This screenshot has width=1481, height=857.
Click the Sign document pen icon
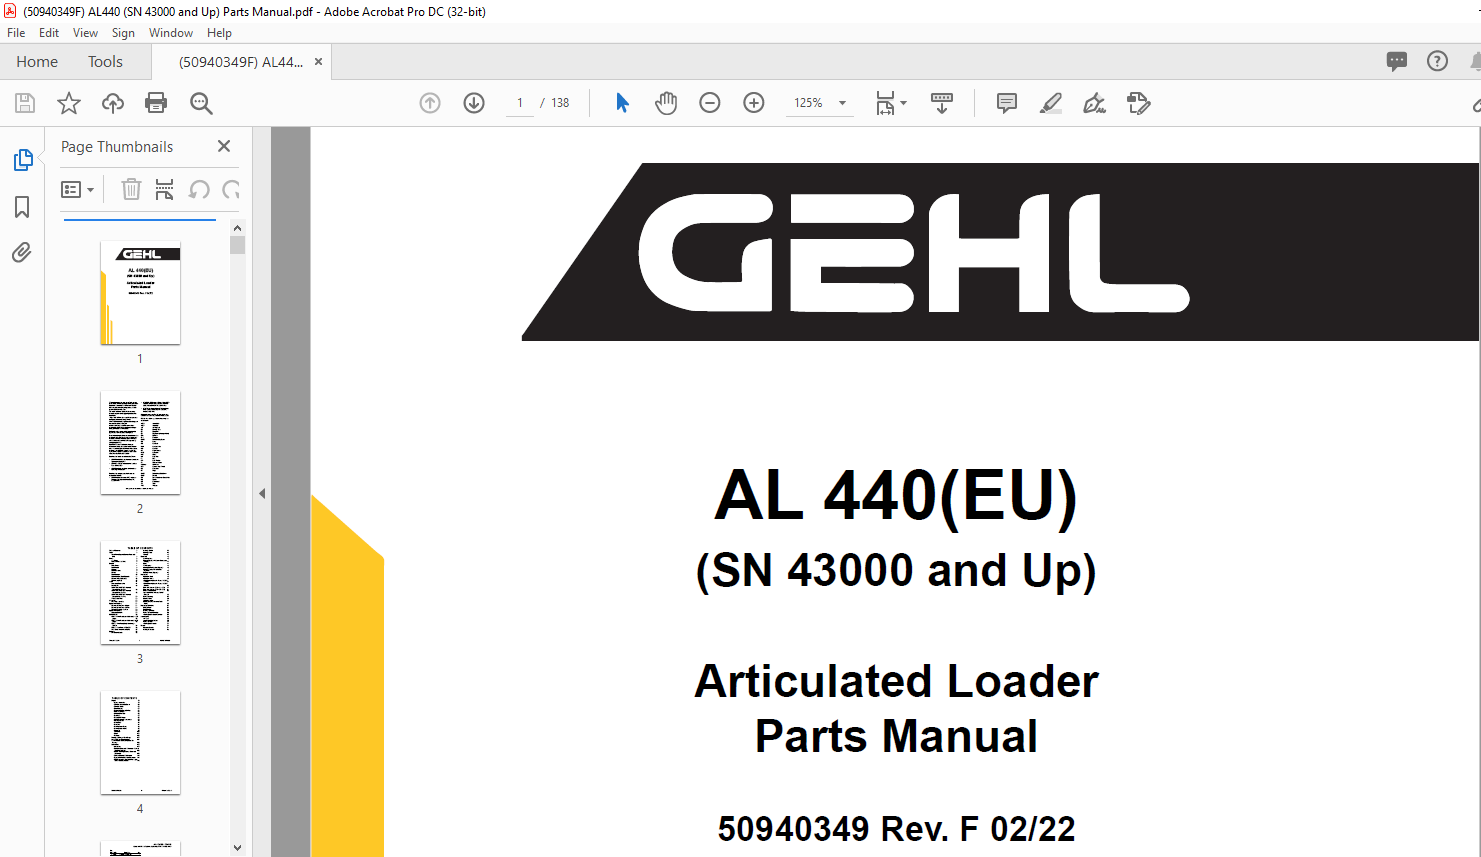(1095, 103)
